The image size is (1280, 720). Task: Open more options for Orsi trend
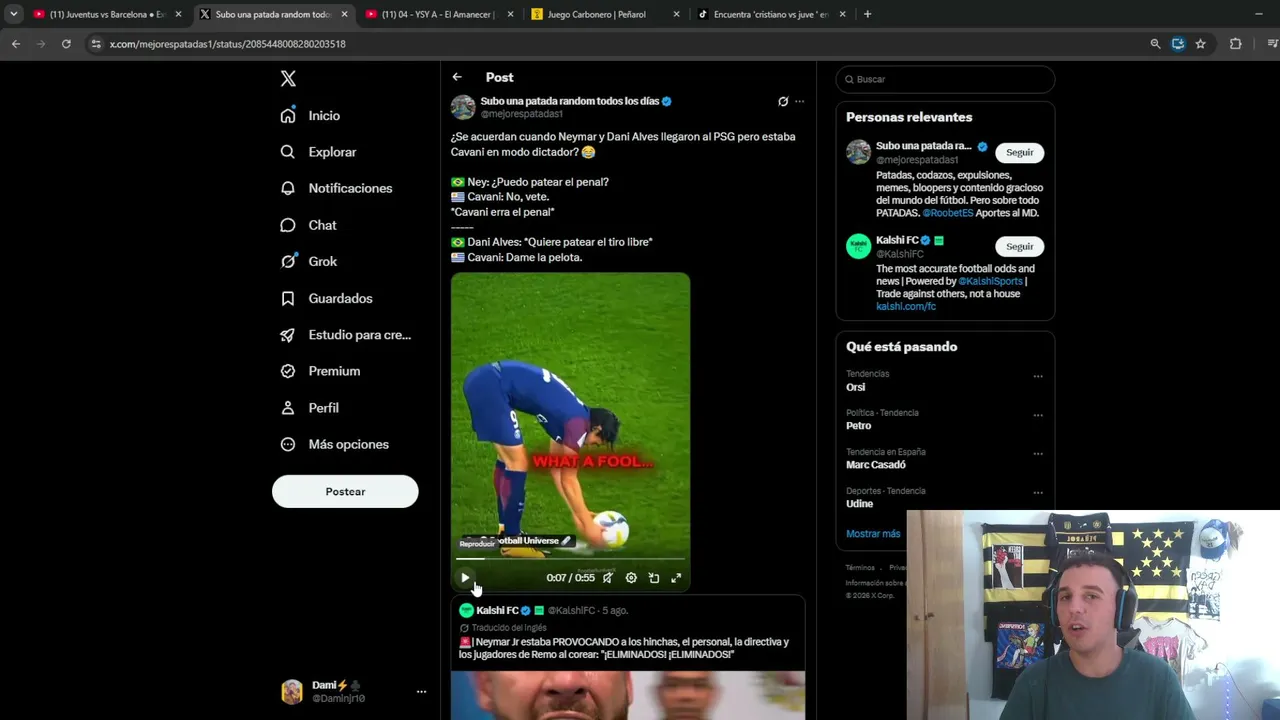coord(1038,377)
